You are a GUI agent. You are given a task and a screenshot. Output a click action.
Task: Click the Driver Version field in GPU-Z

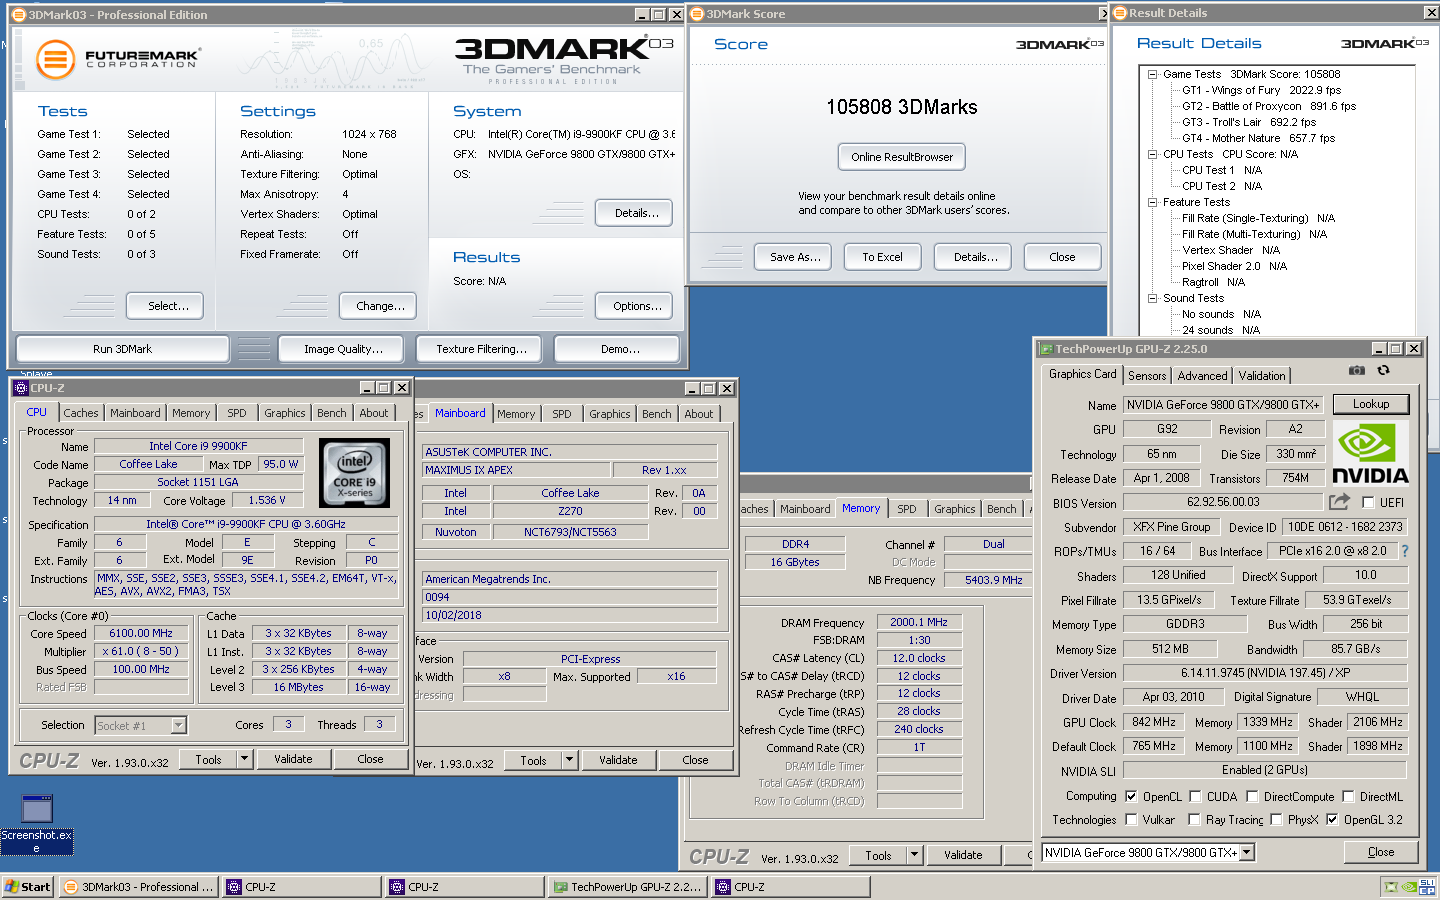1265,673
